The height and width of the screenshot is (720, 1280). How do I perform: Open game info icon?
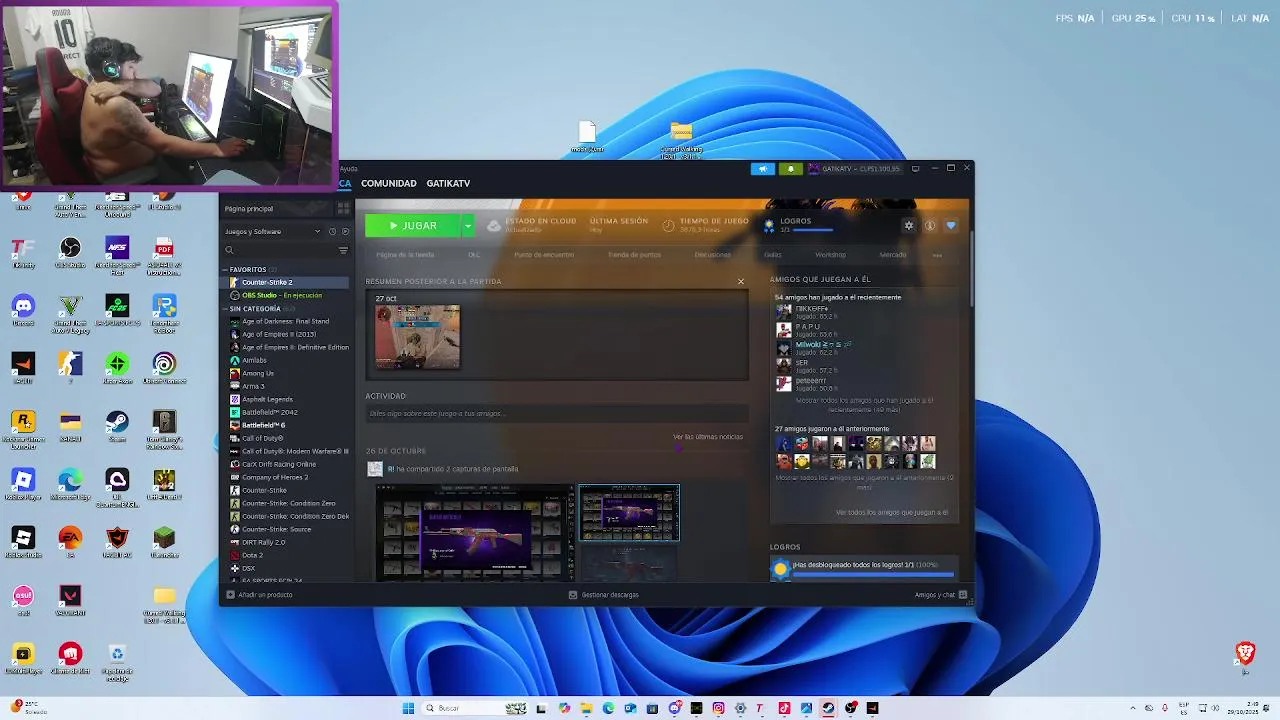click(x=930, y=226)
